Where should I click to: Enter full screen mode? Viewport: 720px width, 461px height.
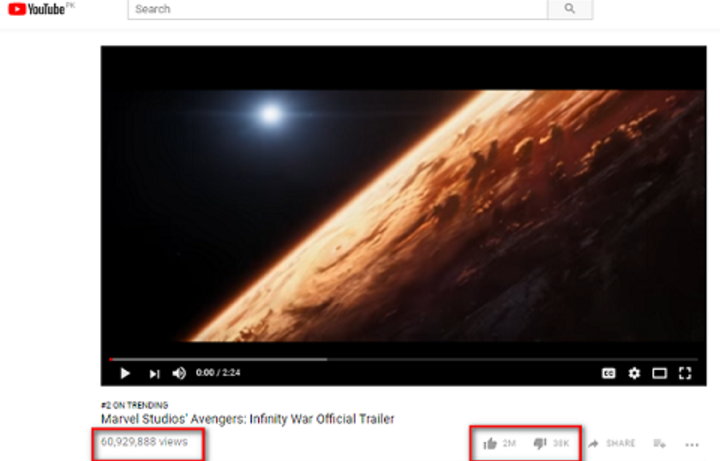685,373
